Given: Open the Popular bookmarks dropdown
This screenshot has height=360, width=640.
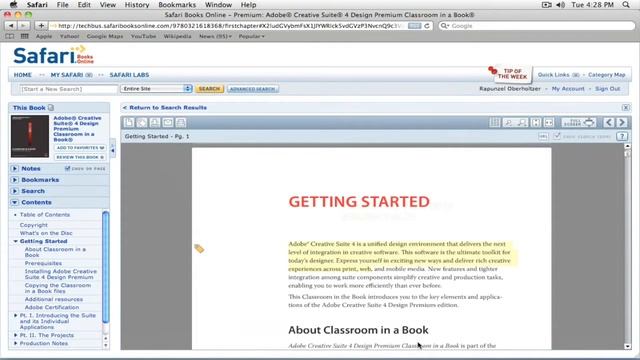Looking at the screenshot, I should click(x=251, y=36).
